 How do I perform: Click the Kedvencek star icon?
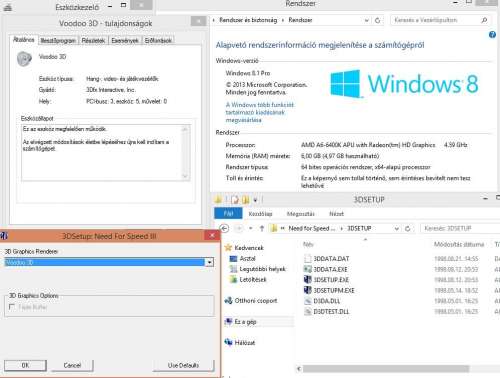pyautogui.click(x=228, y=247)
